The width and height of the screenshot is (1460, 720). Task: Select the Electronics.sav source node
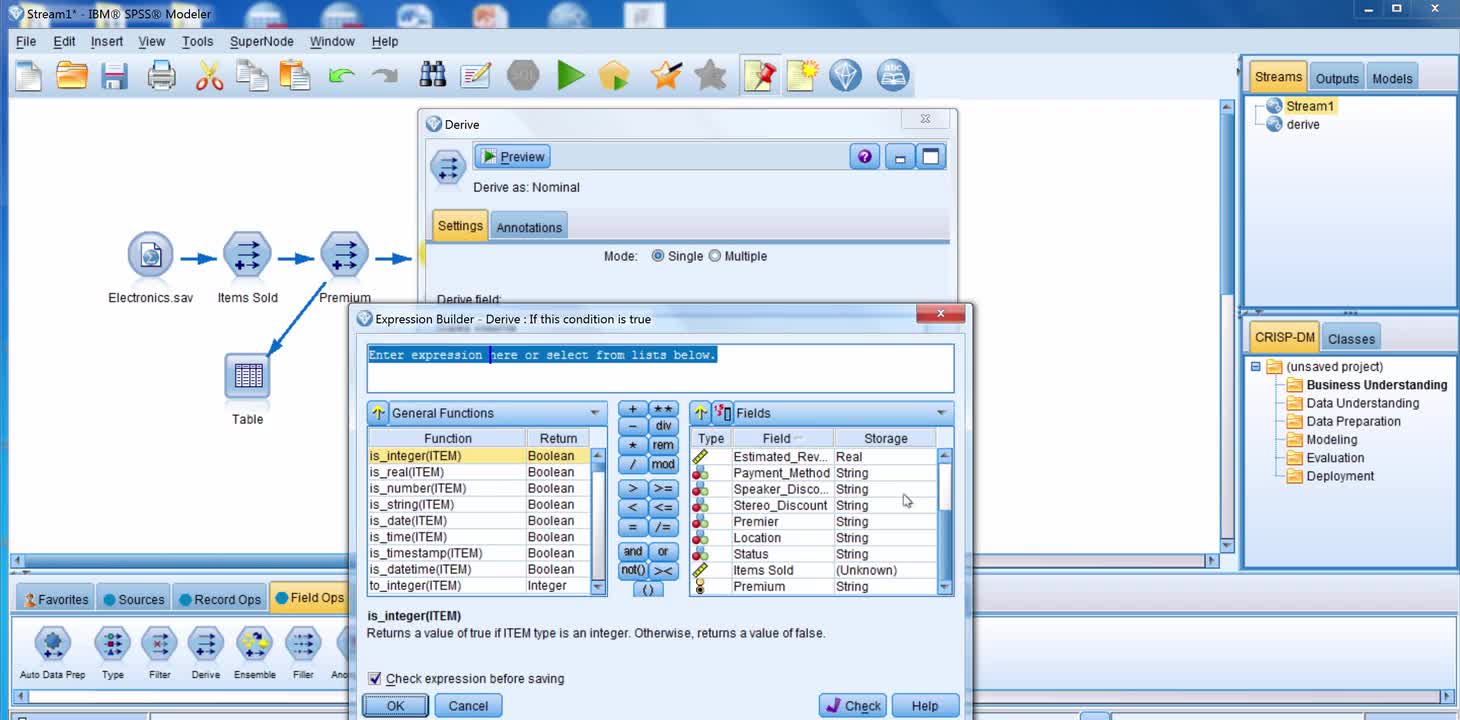pos(150,257)
